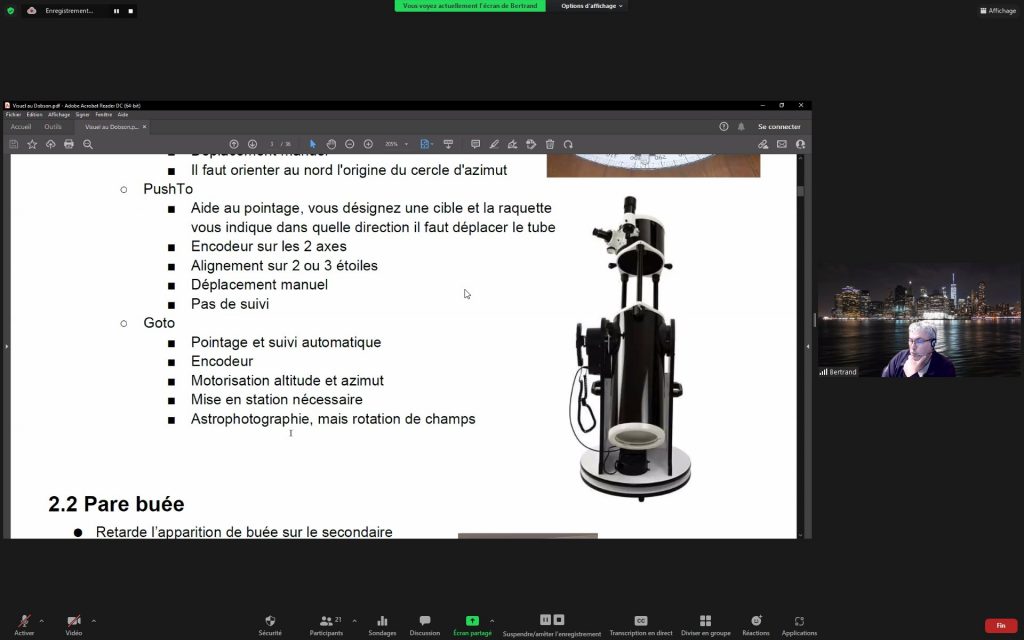
Task: Click the Se connecter button
Action: [x=779, y=127]
